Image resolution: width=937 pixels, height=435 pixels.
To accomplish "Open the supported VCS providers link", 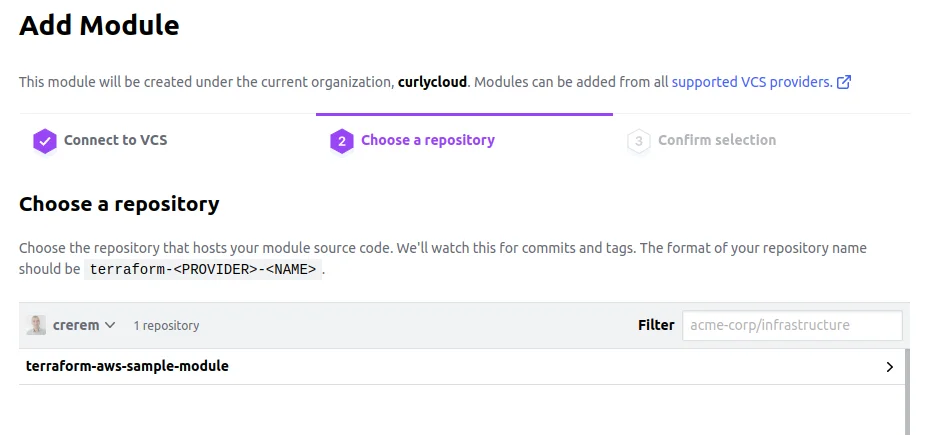I will click(752, 82).
